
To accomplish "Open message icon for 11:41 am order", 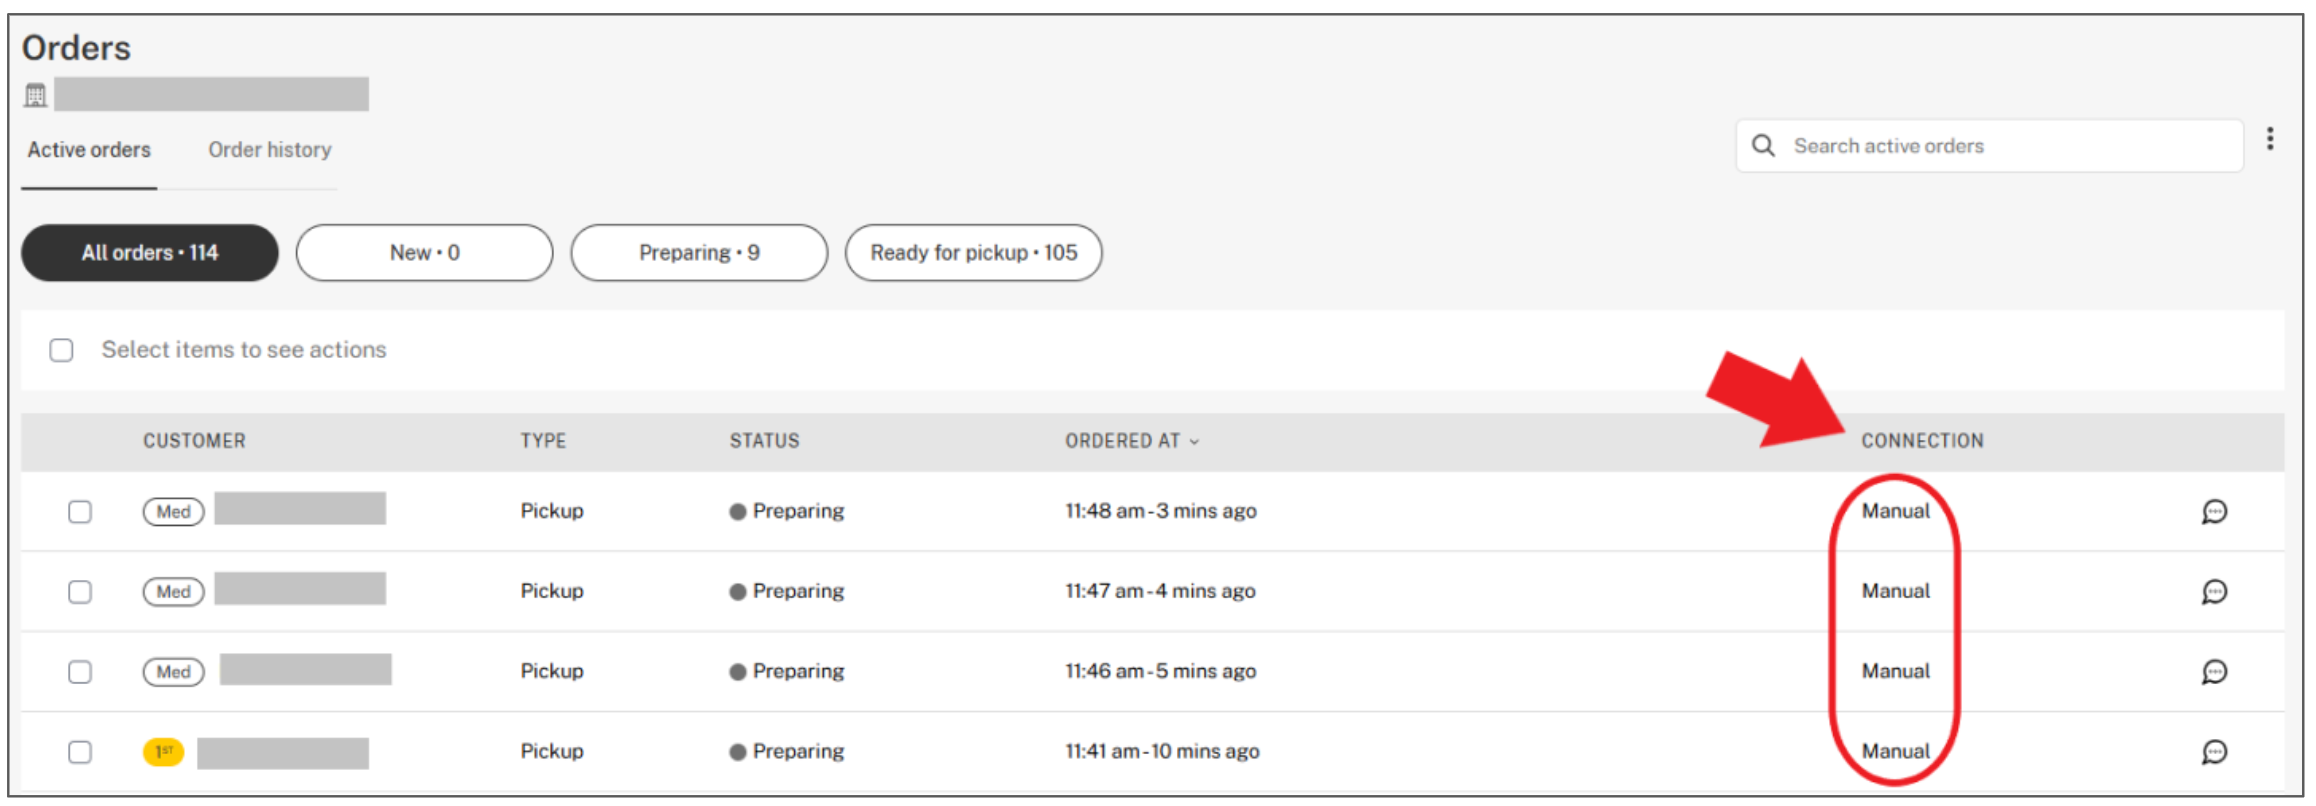I will [x=2214, y=752].
